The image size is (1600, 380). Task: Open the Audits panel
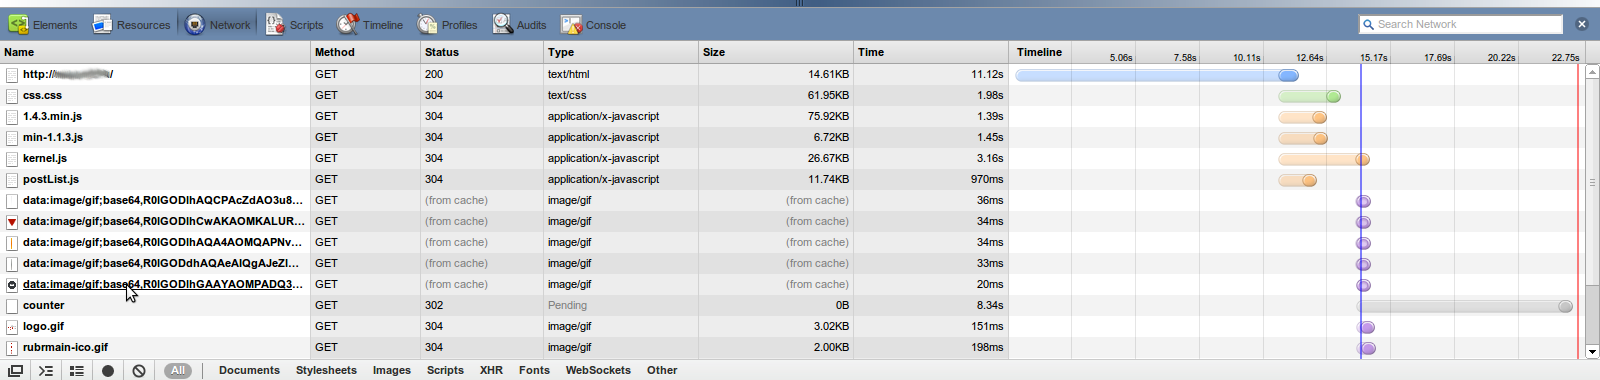(520, 24)
